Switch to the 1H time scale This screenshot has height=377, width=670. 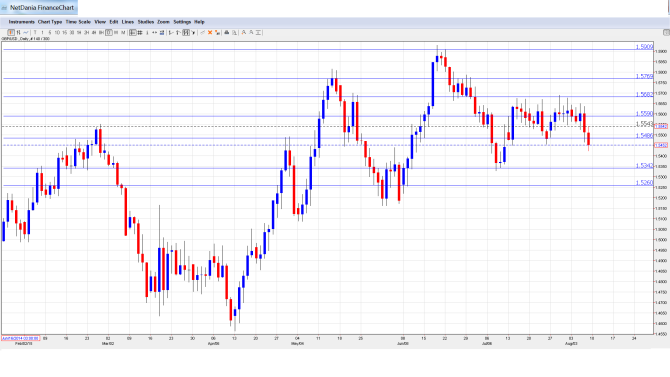coord(79,32)
